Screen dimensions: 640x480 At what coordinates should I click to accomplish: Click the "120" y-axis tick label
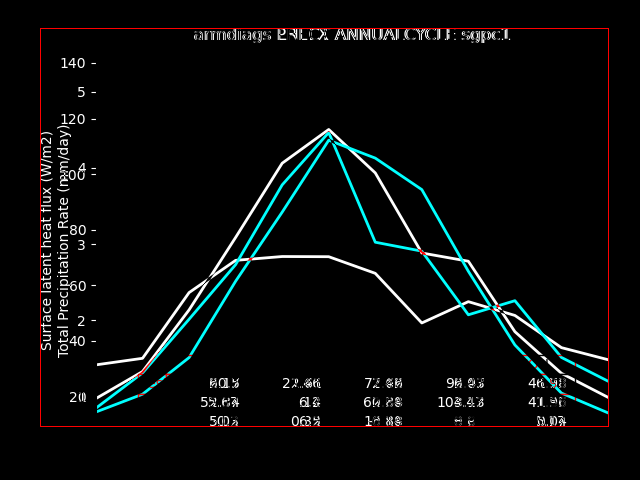pos(73,119)
